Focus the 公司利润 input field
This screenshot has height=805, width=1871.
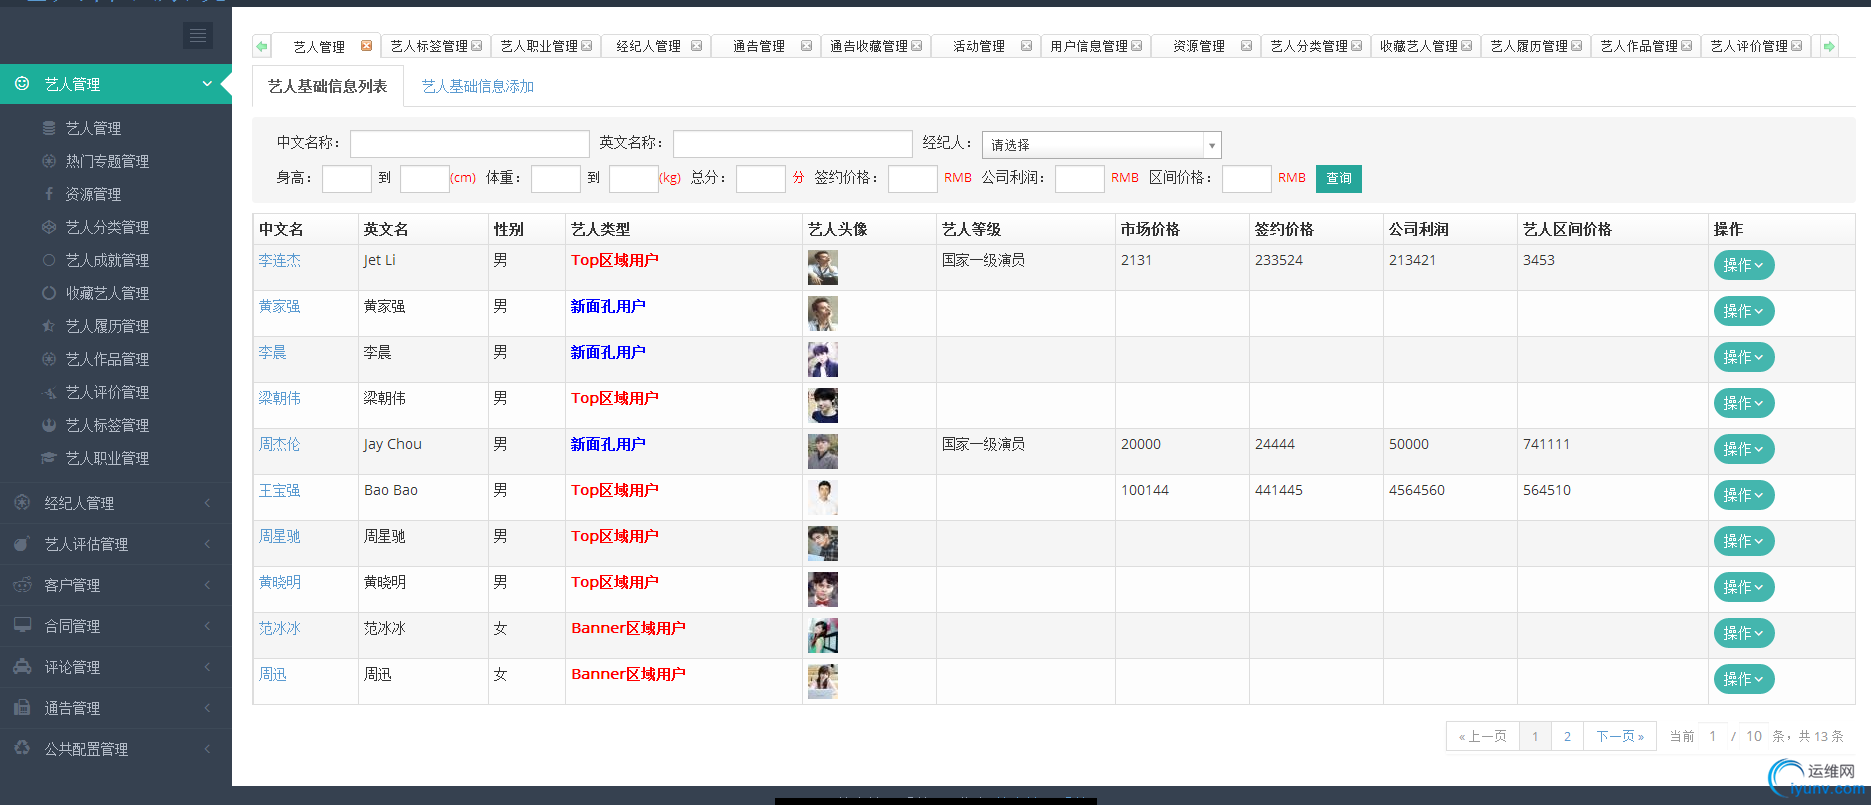pyautogui.click(x=1080, y=178)
